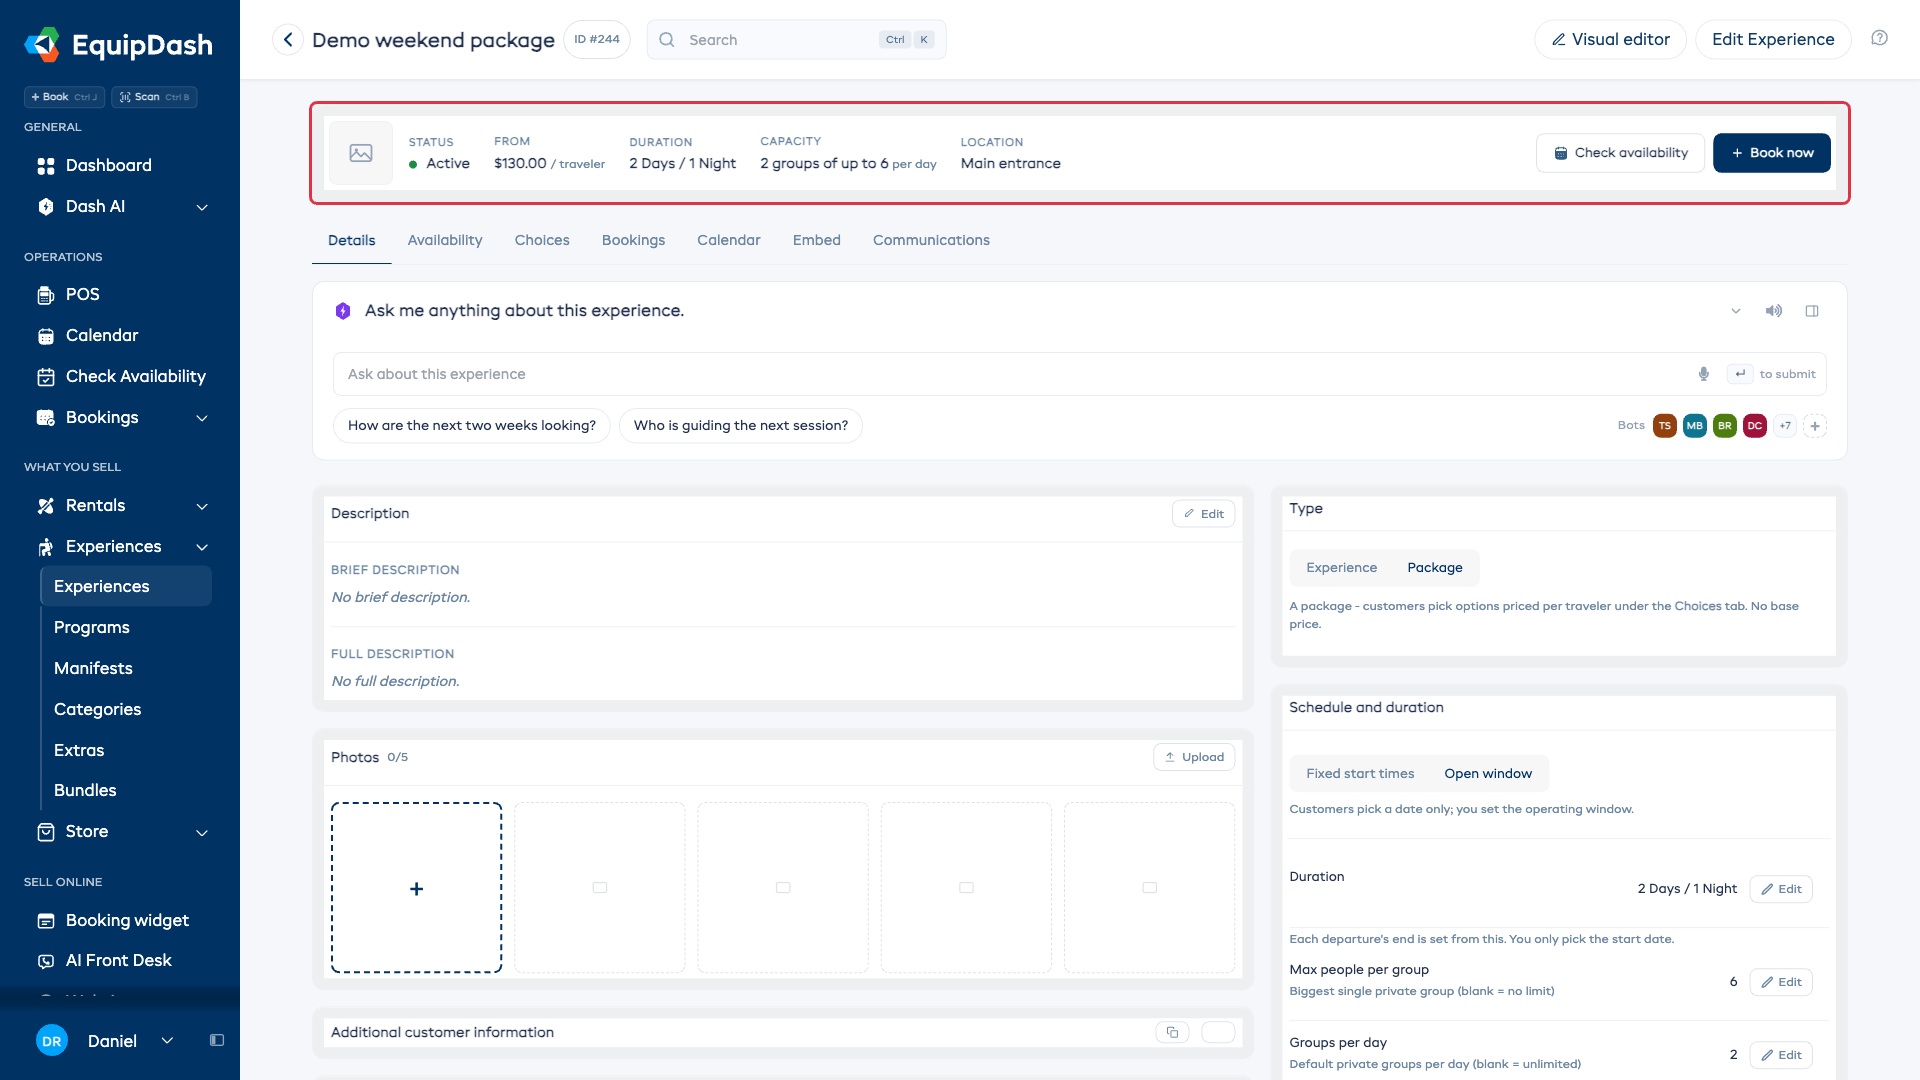1920x1080 pixels.
Task: Collapse the sidebar with the panel icon
Action: (217, 1040)
